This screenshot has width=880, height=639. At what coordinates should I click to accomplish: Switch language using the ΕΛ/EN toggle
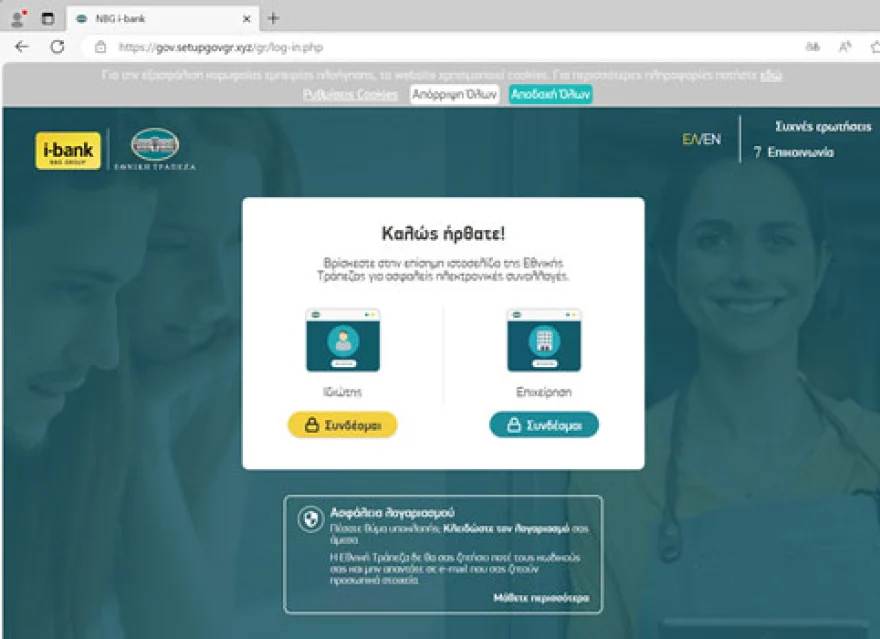click(701, 139)
